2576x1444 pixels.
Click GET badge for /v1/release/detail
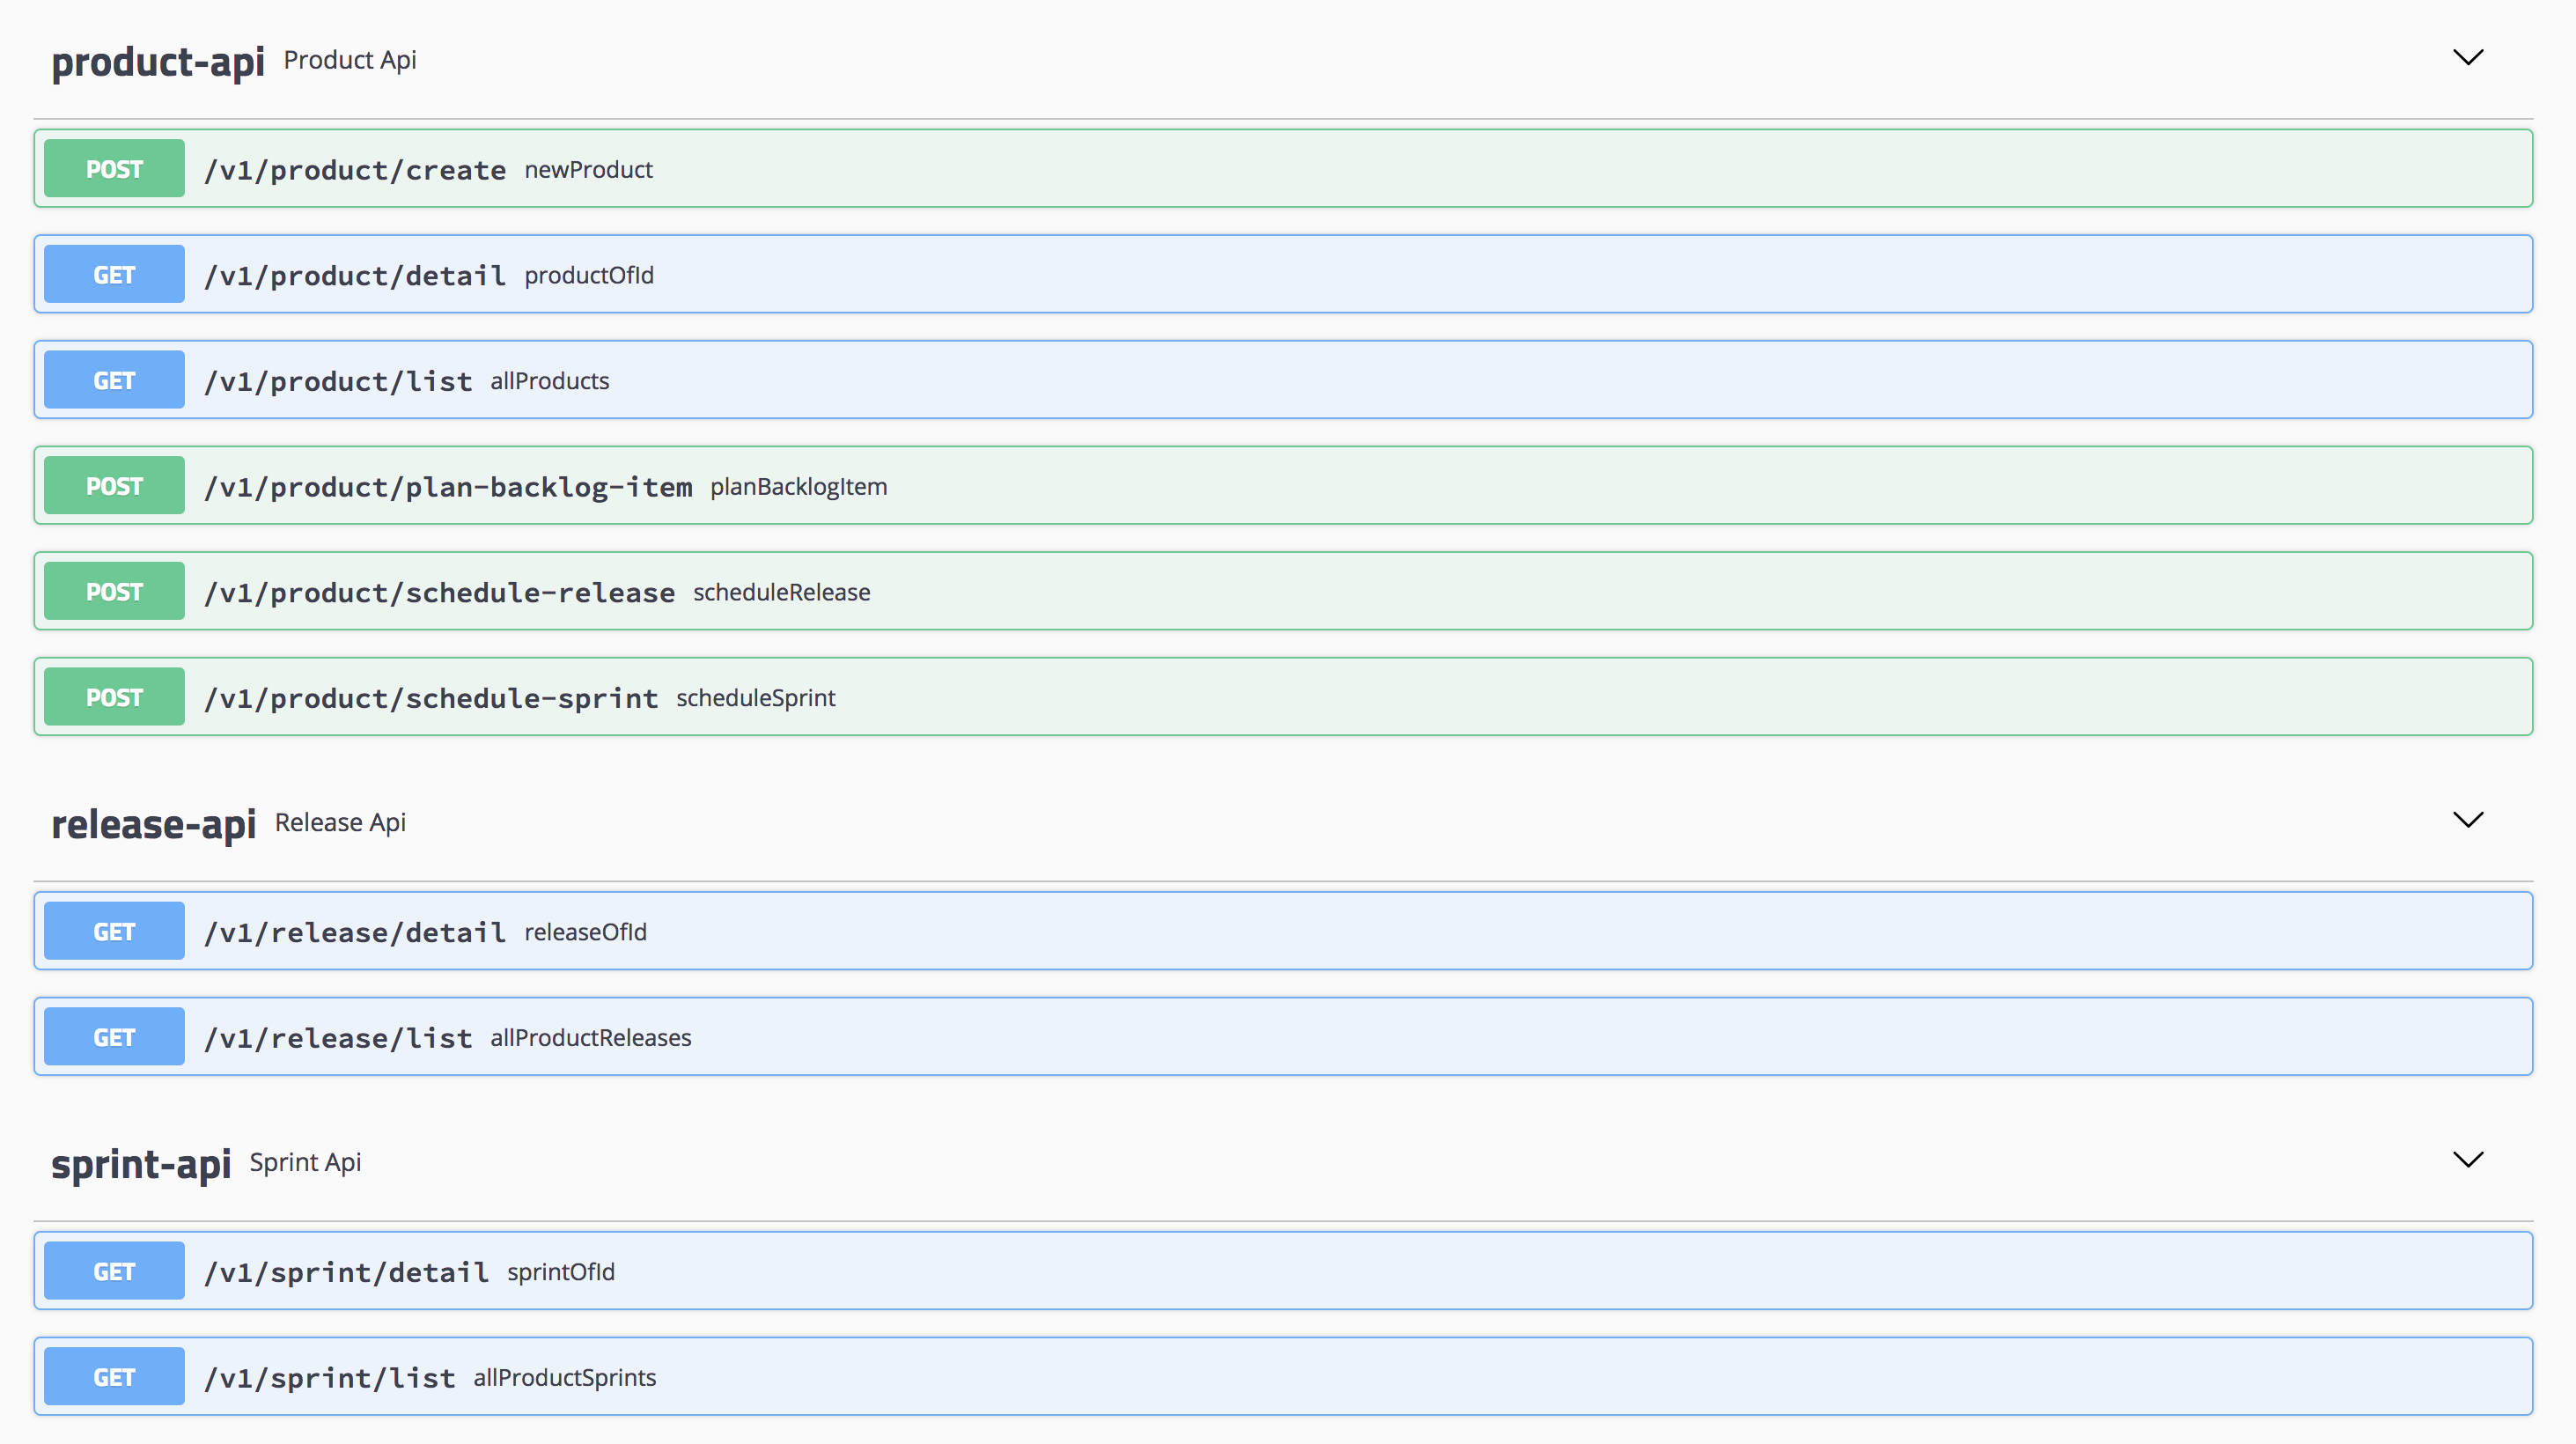coord(114,931)
